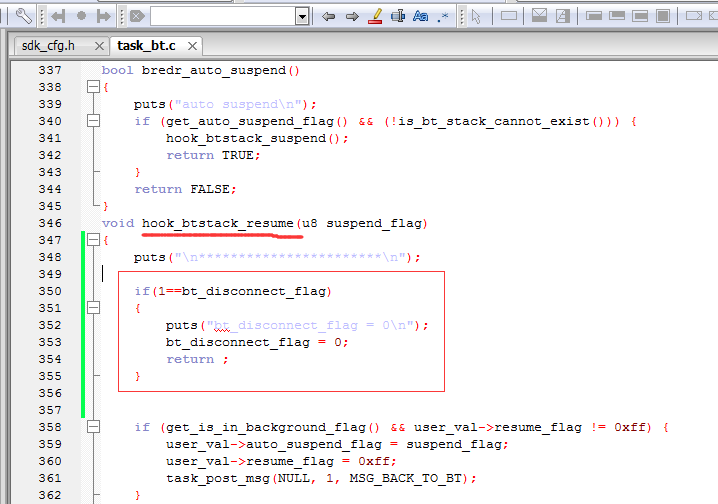Click 'return FALSE;' on line 344
Image resolution: width=718 pixels, height=504 pixels.
coord(185,189)
